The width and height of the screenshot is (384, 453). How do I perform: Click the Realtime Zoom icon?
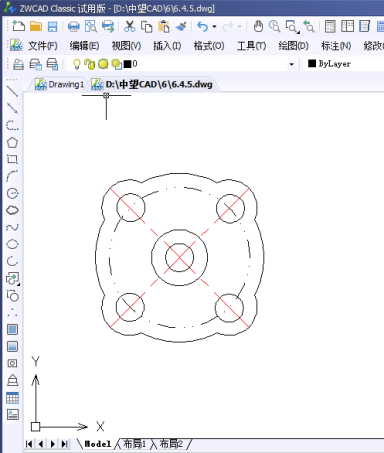pyautogui.click(x=275, y=26)
